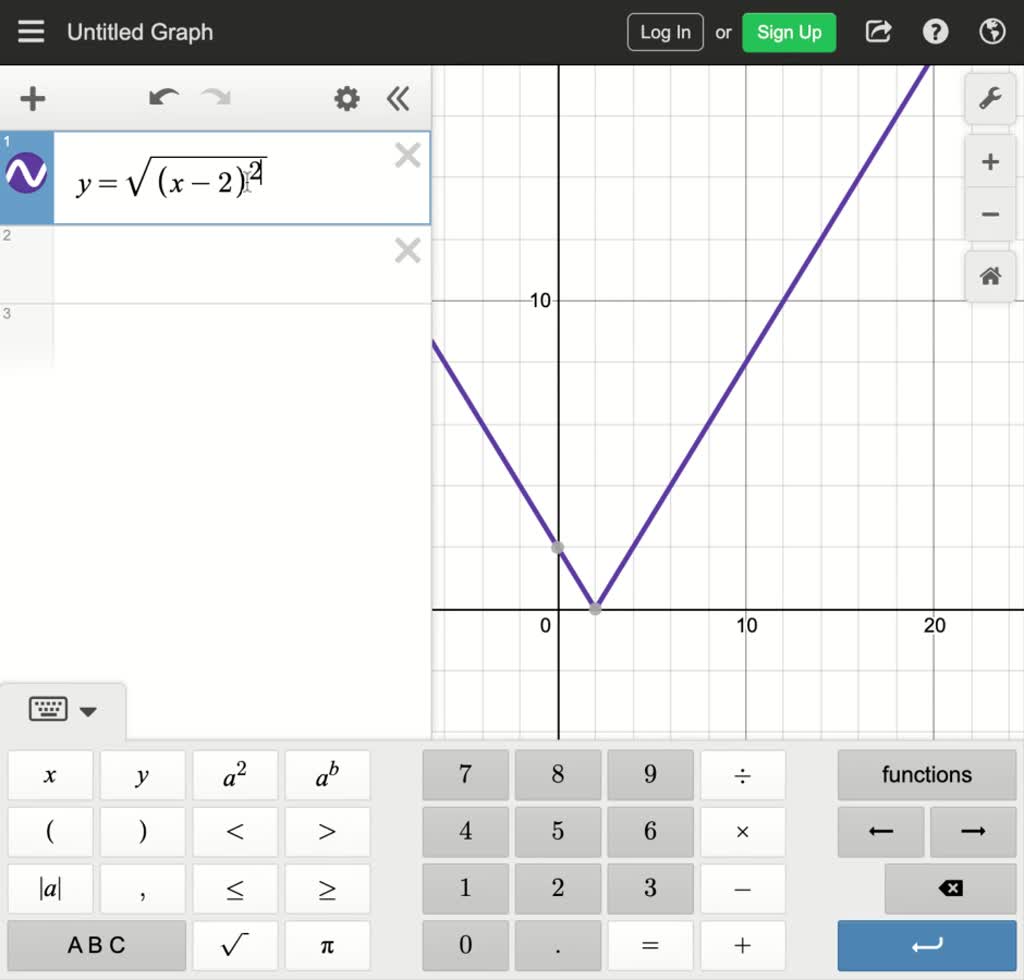Collapse the expressions panel with double chevron
1024x980 pixels.
pos(398,99)
